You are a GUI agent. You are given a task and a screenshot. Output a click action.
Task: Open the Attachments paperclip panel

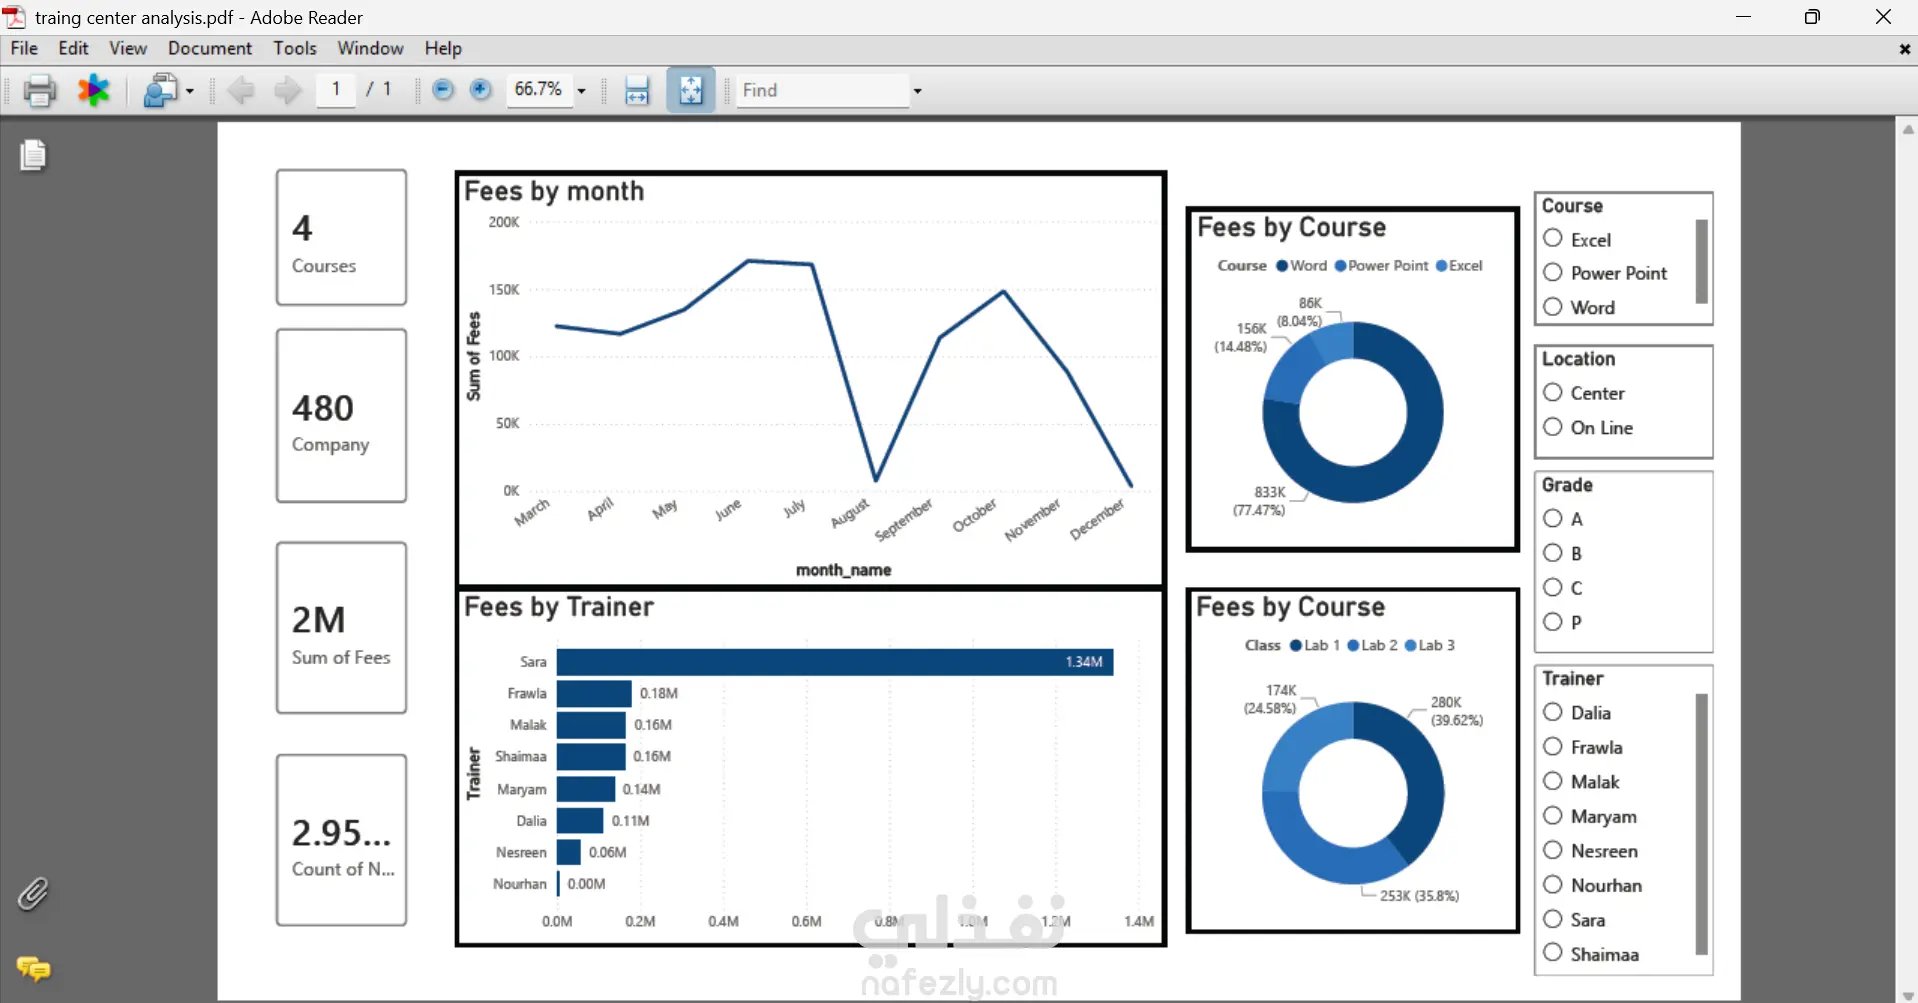[x=33, y=894]
